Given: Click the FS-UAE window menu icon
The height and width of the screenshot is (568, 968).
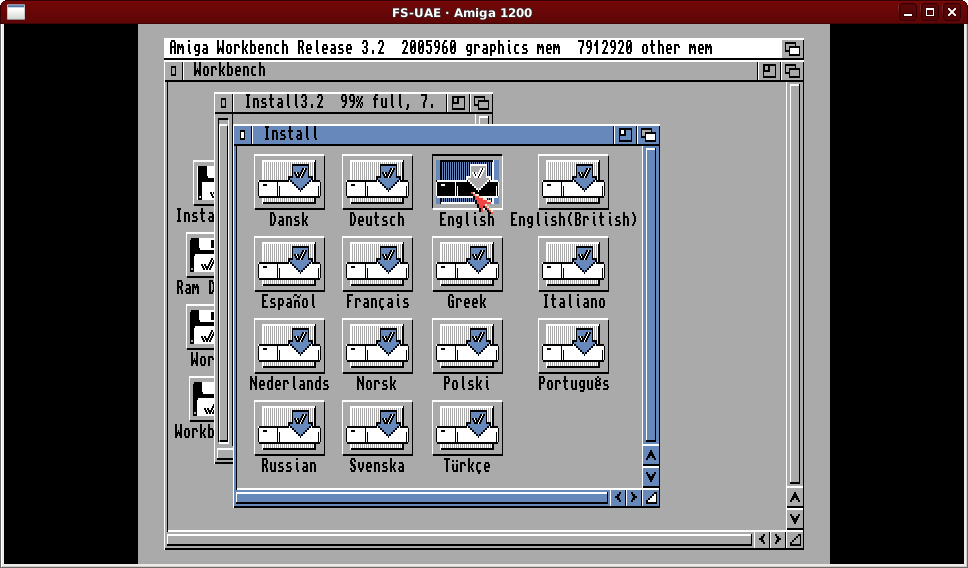Looking at the screenshot, I should 16,12.
